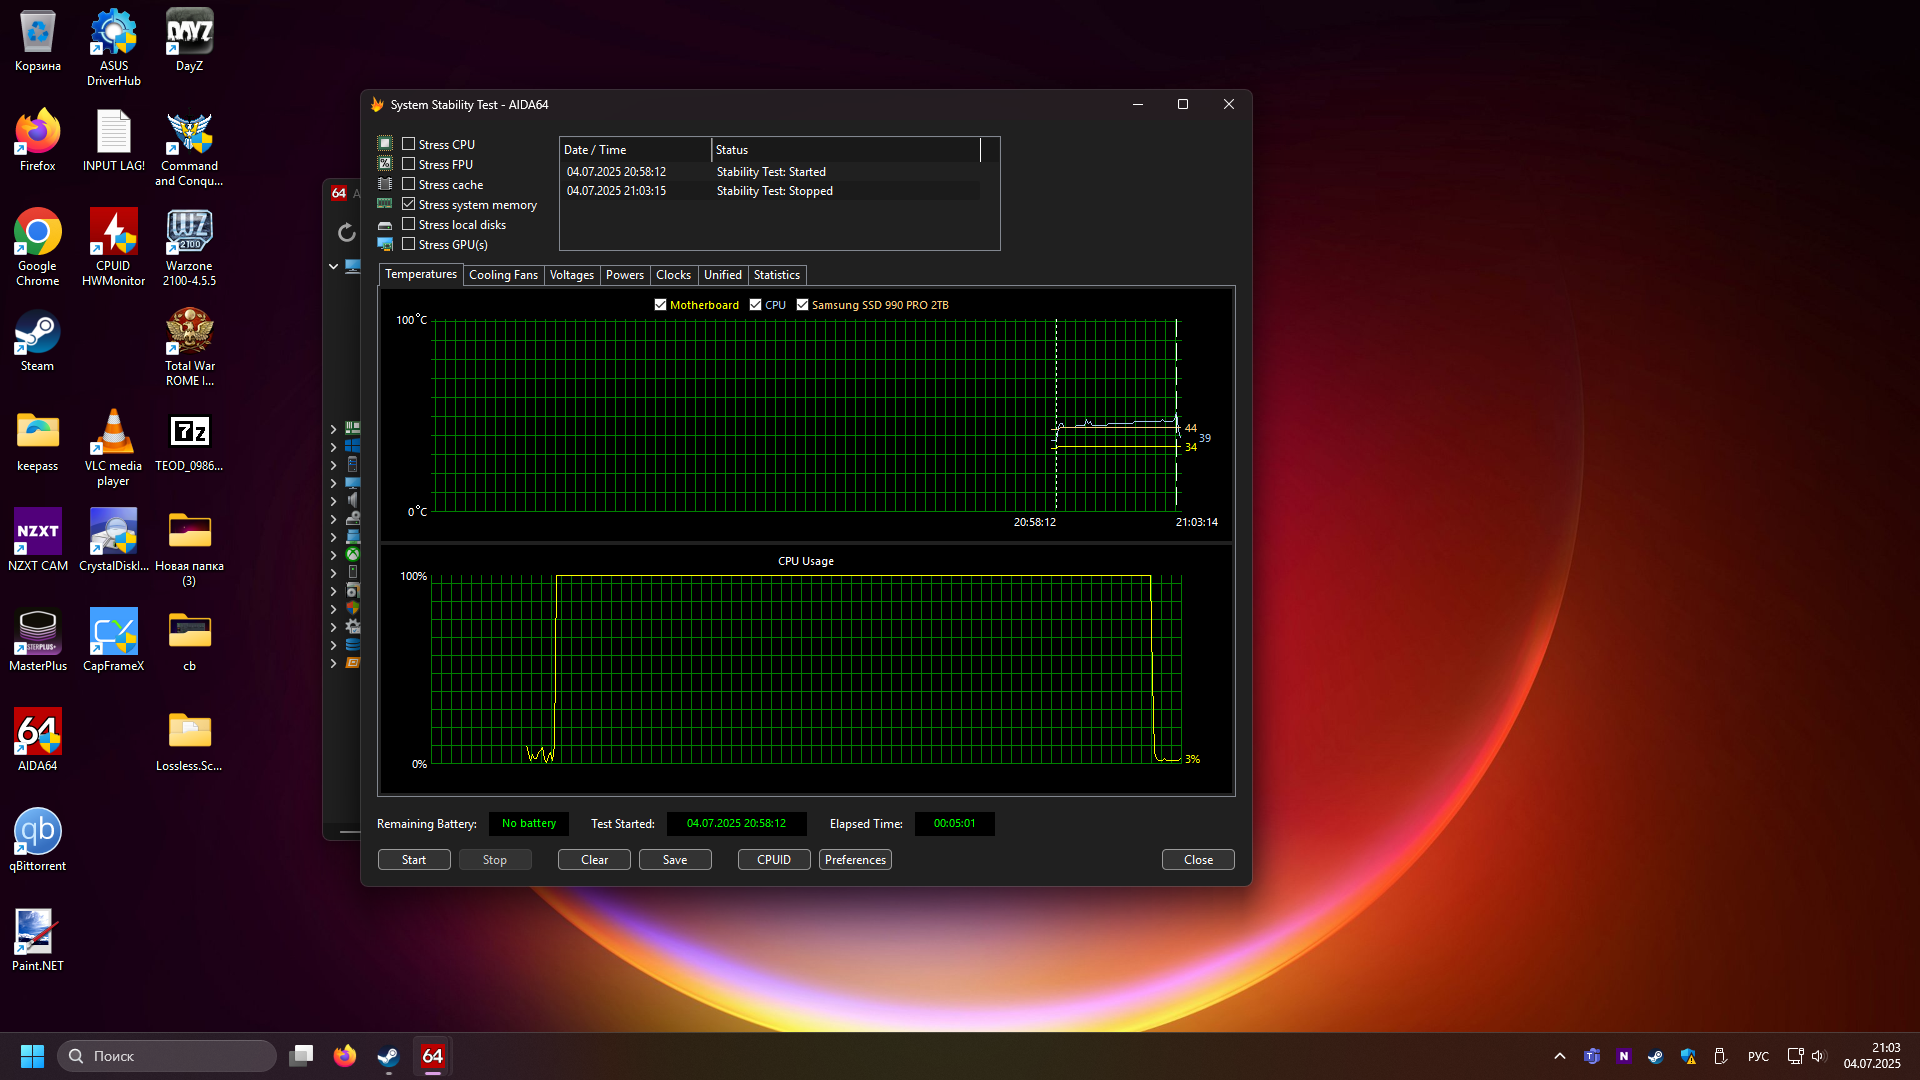
Task: Open the INPUT LAG! text file
Action: [x=113, y=140]
